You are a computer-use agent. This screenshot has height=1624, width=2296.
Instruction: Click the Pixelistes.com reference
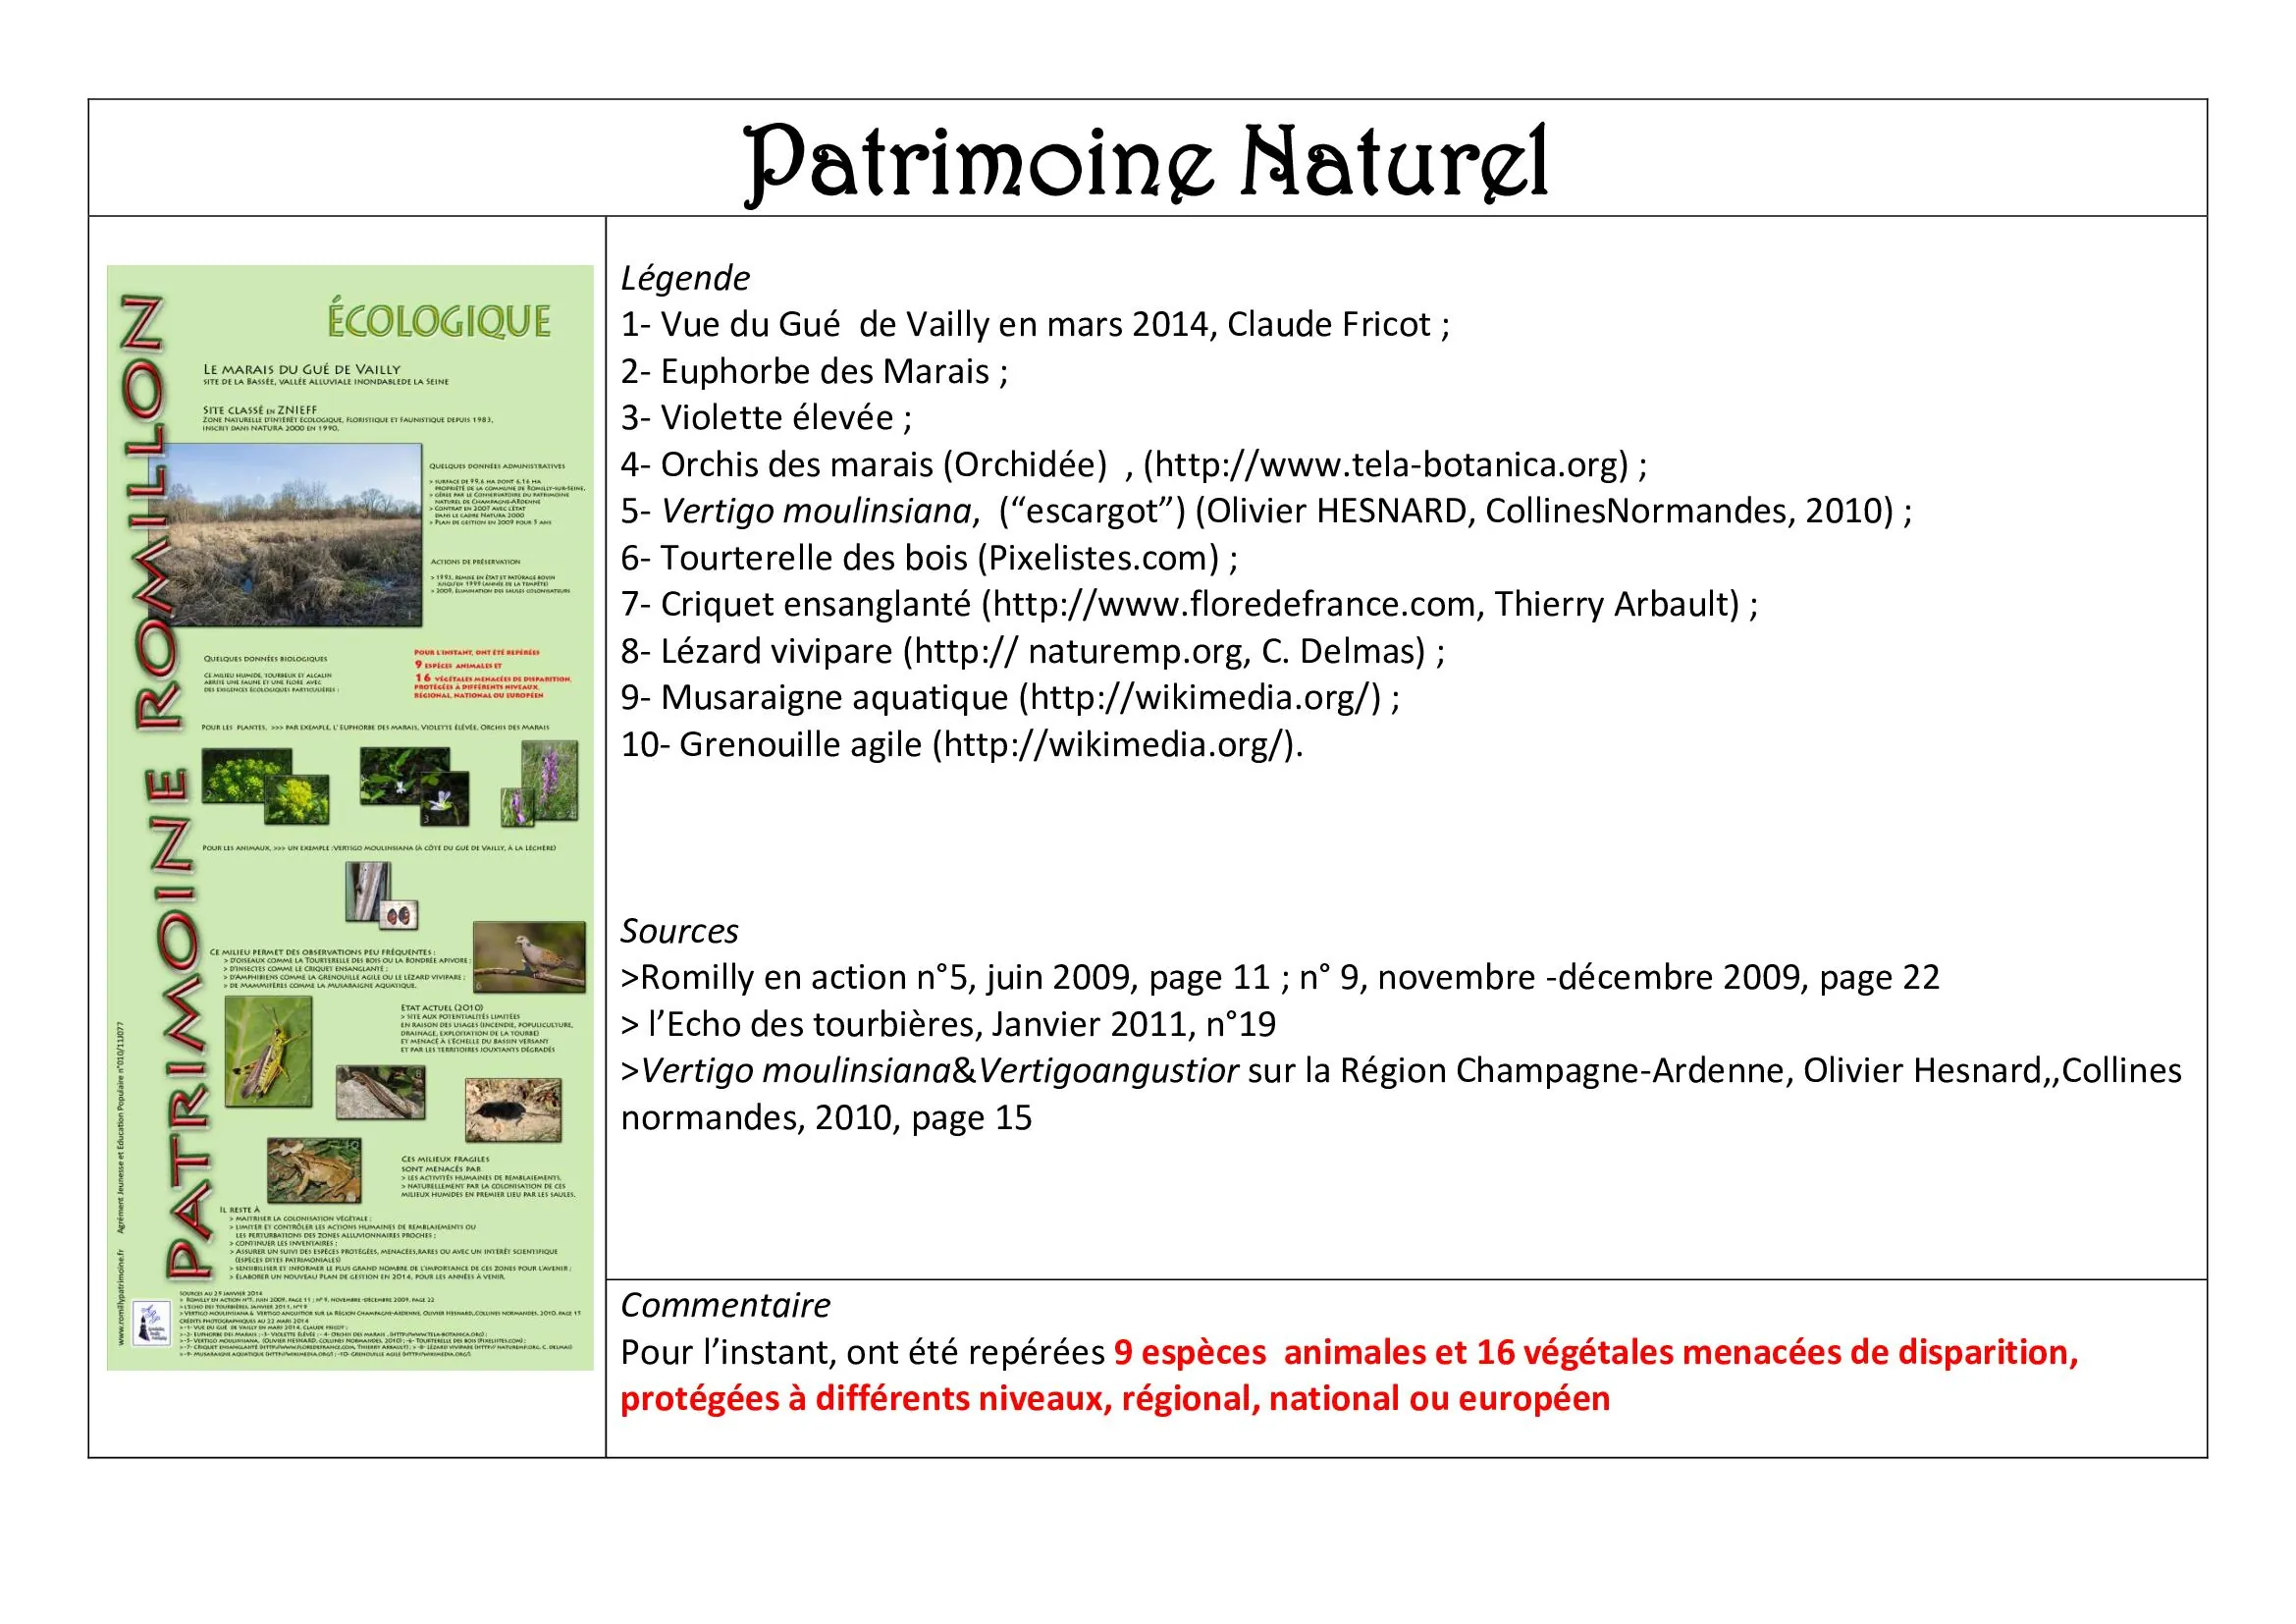tap(1100, 558)
